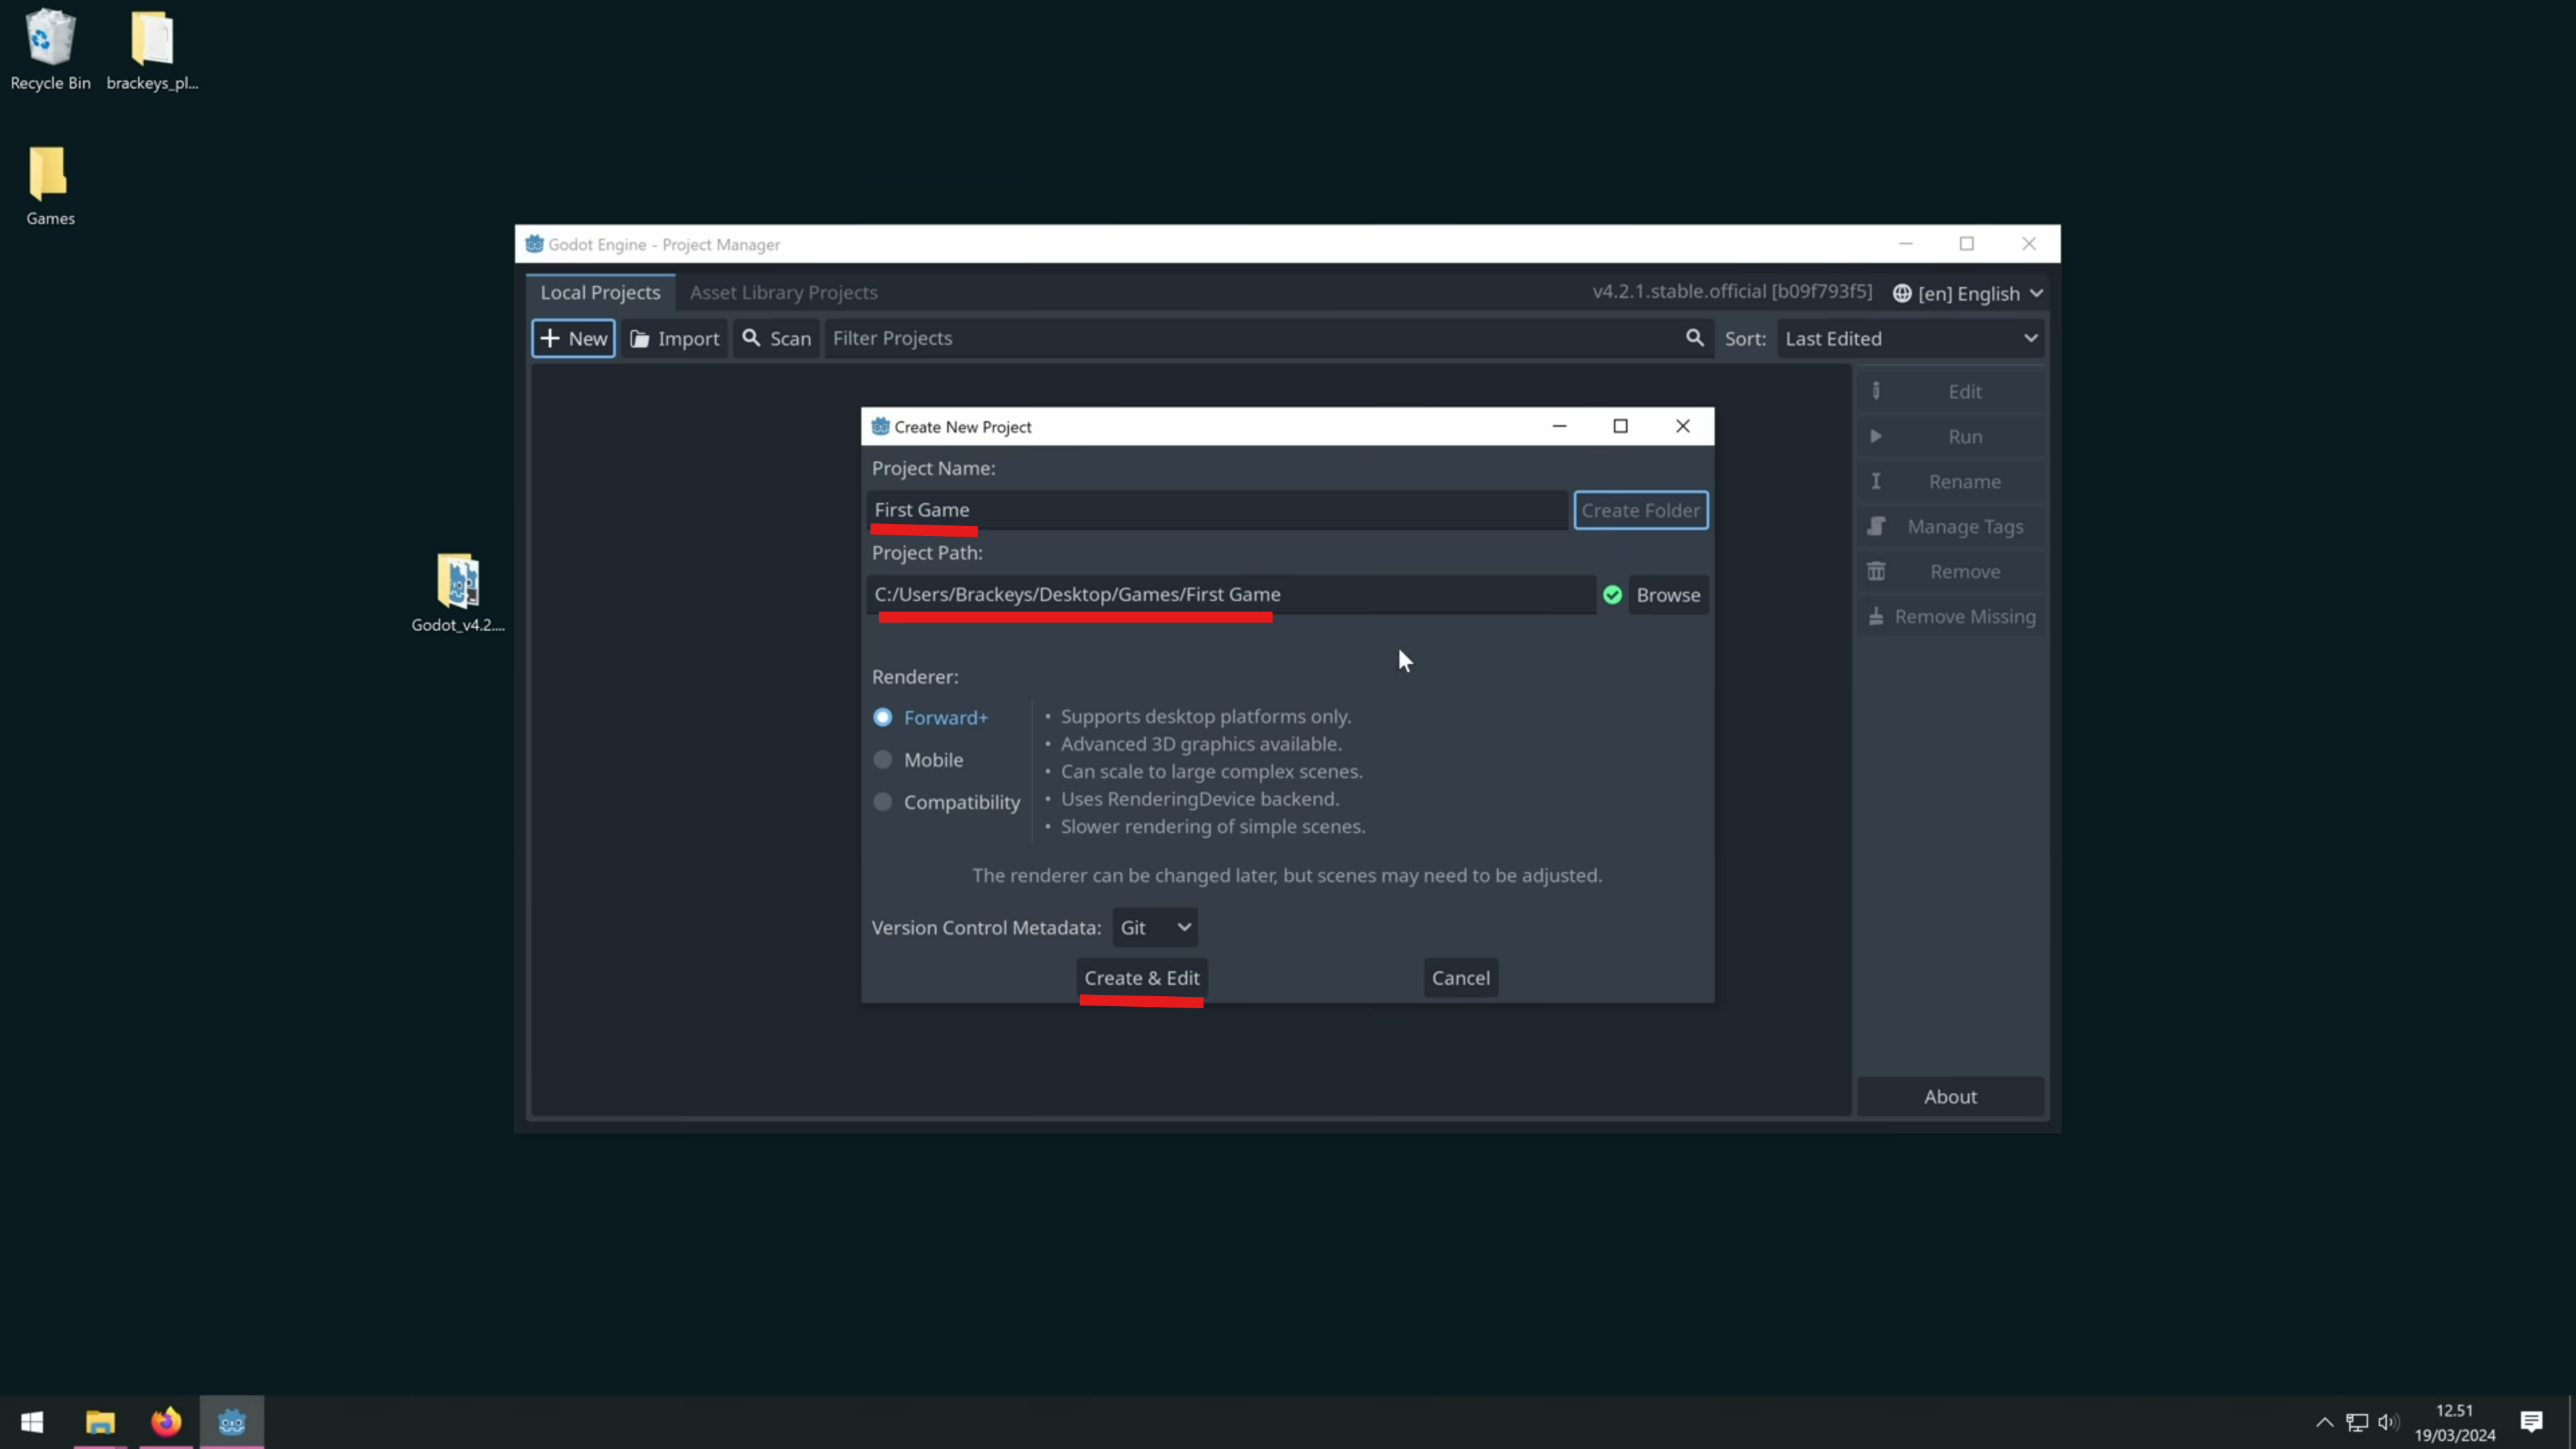Select the Forward+ renderer
This screenshot has width=2576, height=1449.
click(883, 717)
